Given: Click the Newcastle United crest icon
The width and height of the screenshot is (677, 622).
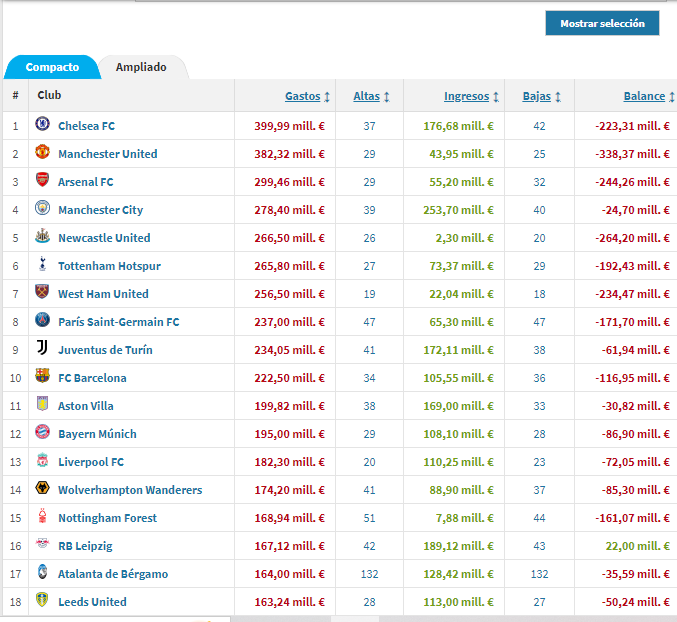Looking at the screenshot, I should pos(42,236).
